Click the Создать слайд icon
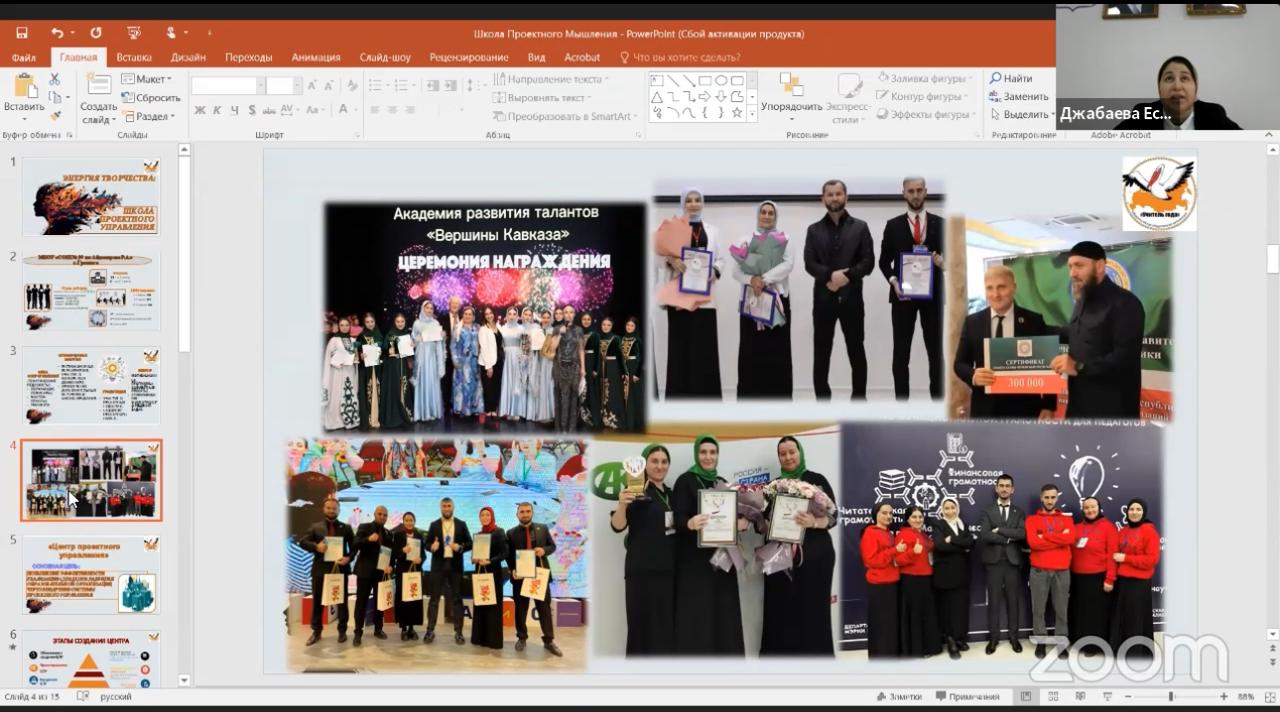1280x712 pixels. (x=98, y=98)
